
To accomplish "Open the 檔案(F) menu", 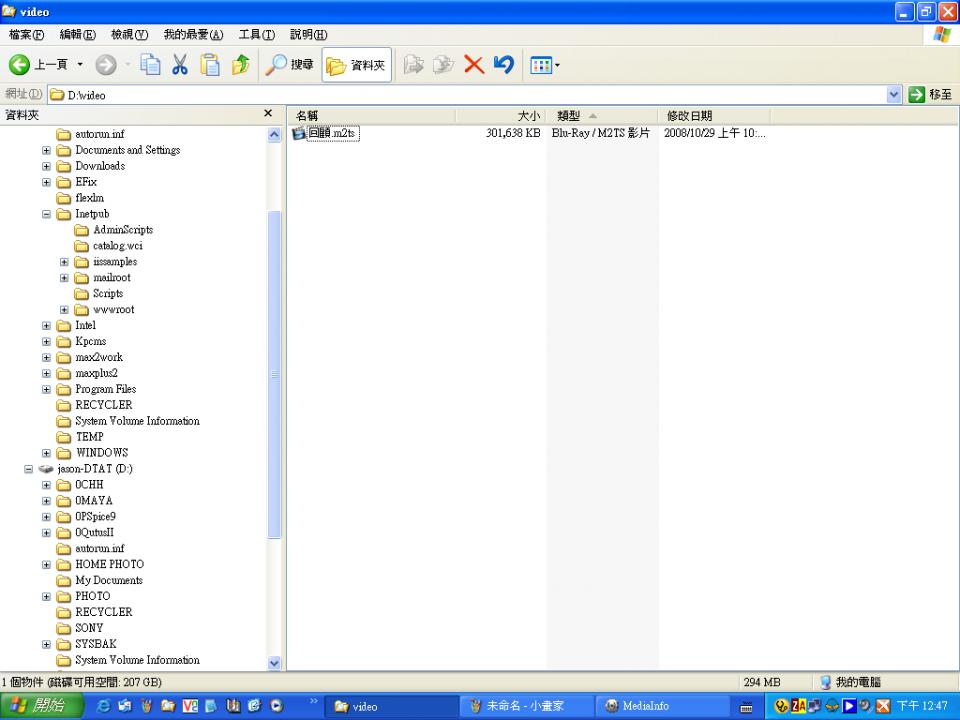I will click(26, 35).
